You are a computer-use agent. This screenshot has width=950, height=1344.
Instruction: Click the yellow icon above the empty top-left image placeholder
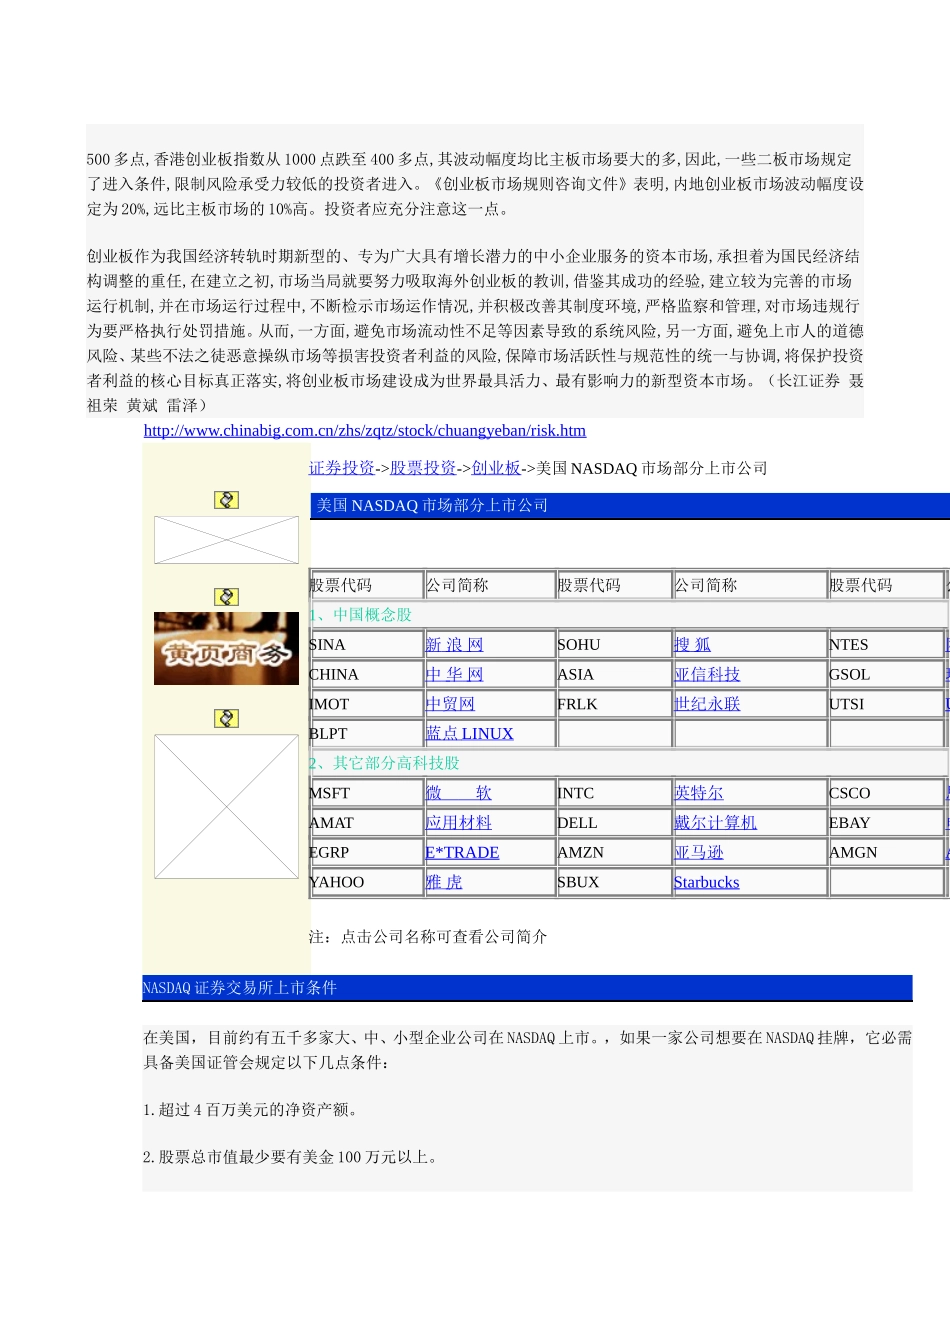coord(226,500)
